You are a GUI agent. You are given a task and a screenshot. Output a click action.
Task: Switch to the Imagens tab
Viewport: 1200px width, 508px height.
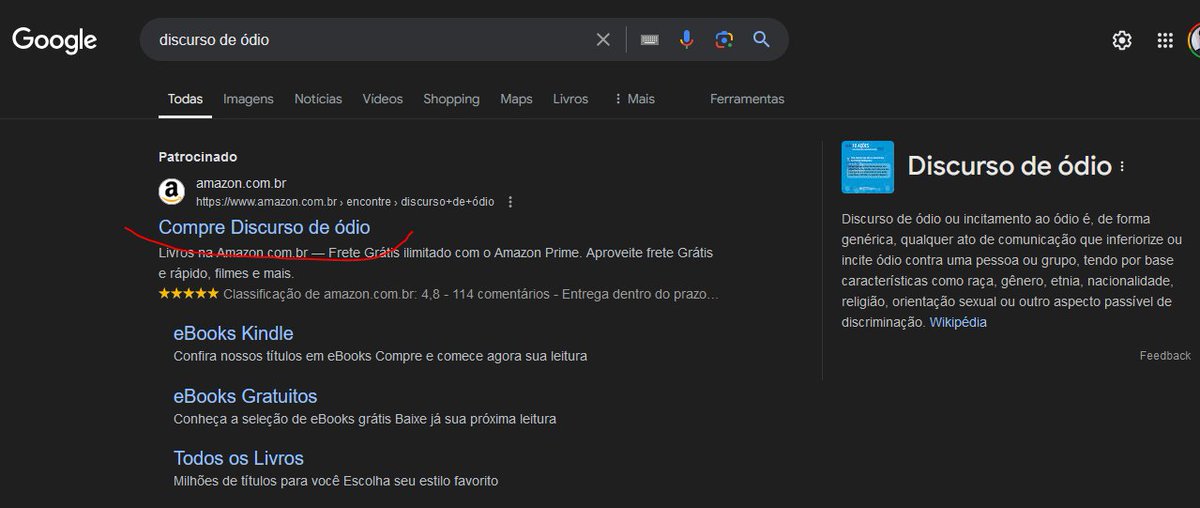[x=248, y=99]
